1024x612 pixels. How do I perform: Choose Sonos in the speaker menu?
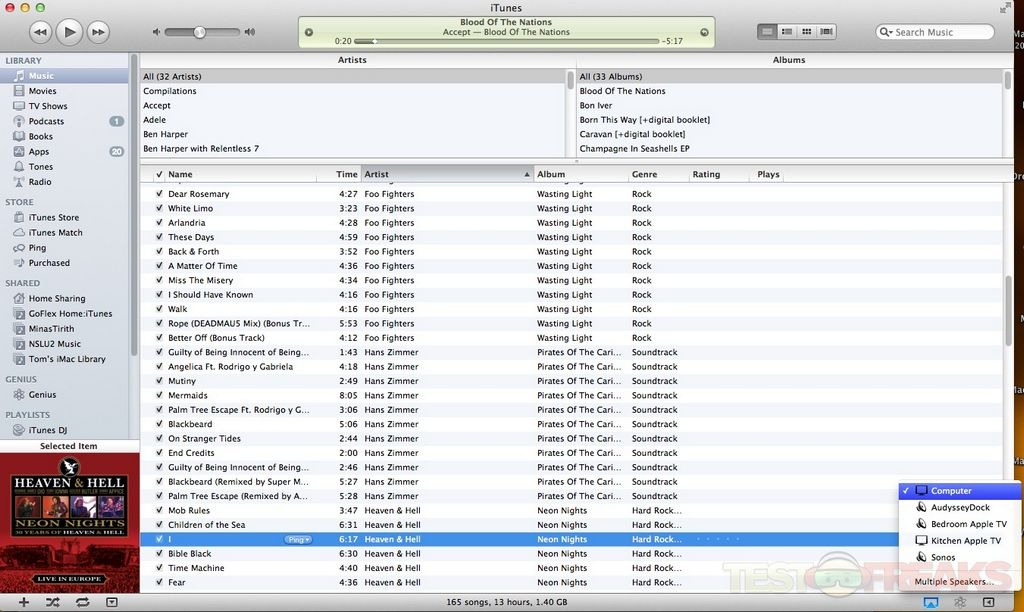point(943,557)
